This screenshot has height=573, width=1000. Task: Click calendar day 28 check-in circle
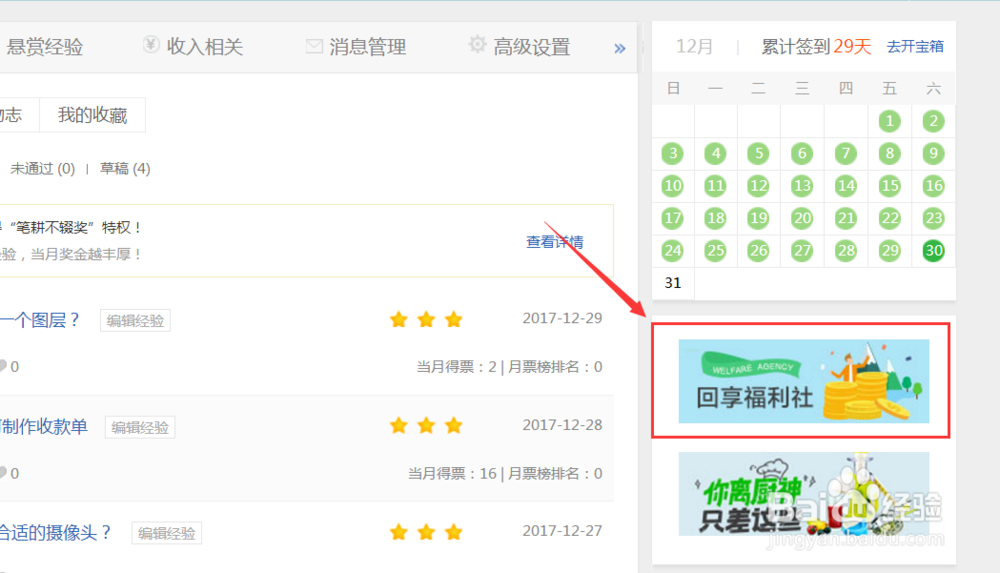846,250
